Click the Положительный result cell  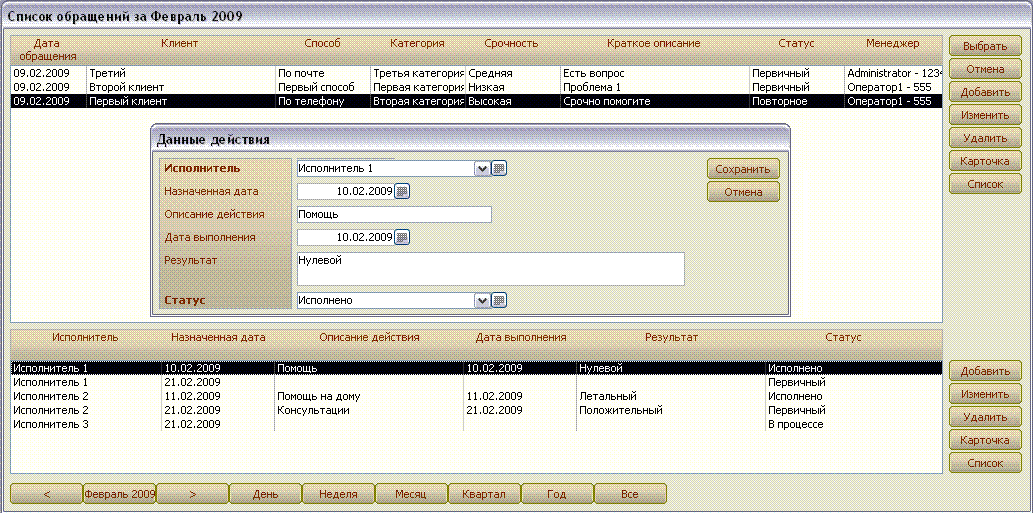671,410
